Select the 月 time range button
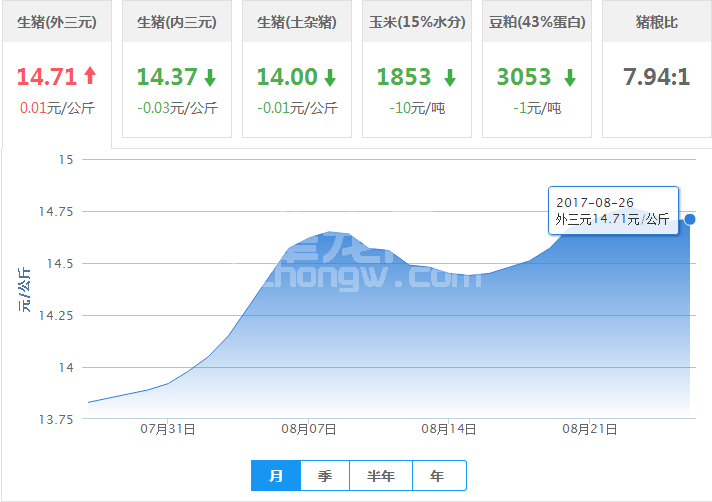 pos(276,476)
